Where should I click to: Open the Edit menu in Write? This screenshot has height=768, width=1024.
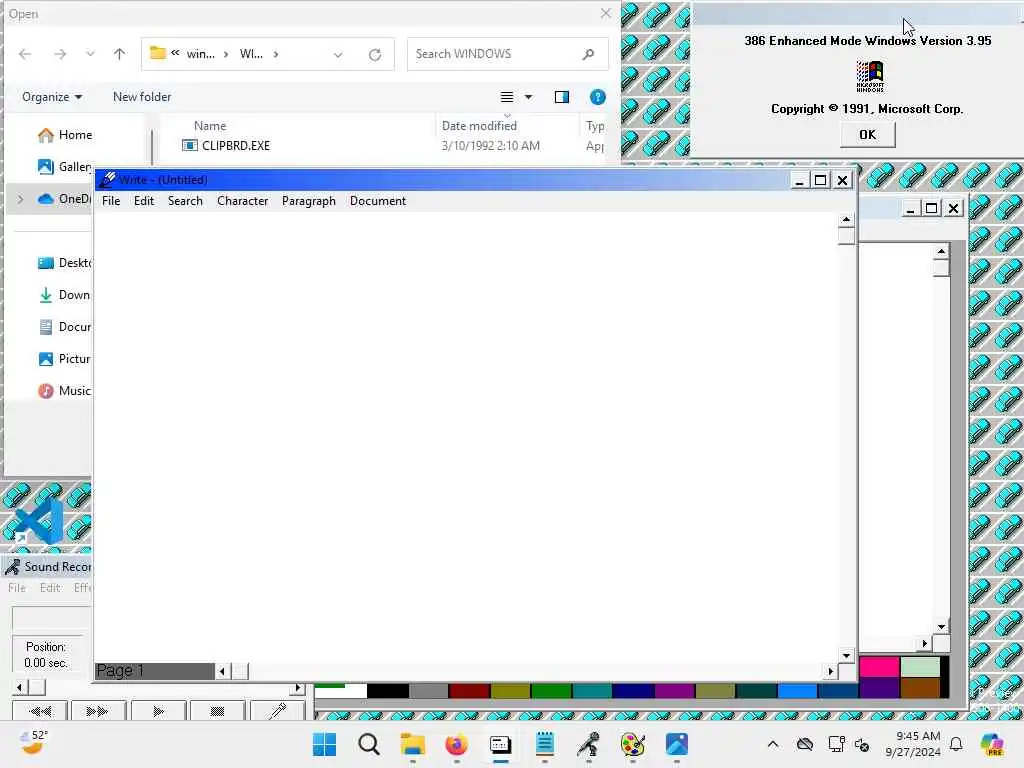click(x=144, y=201)
